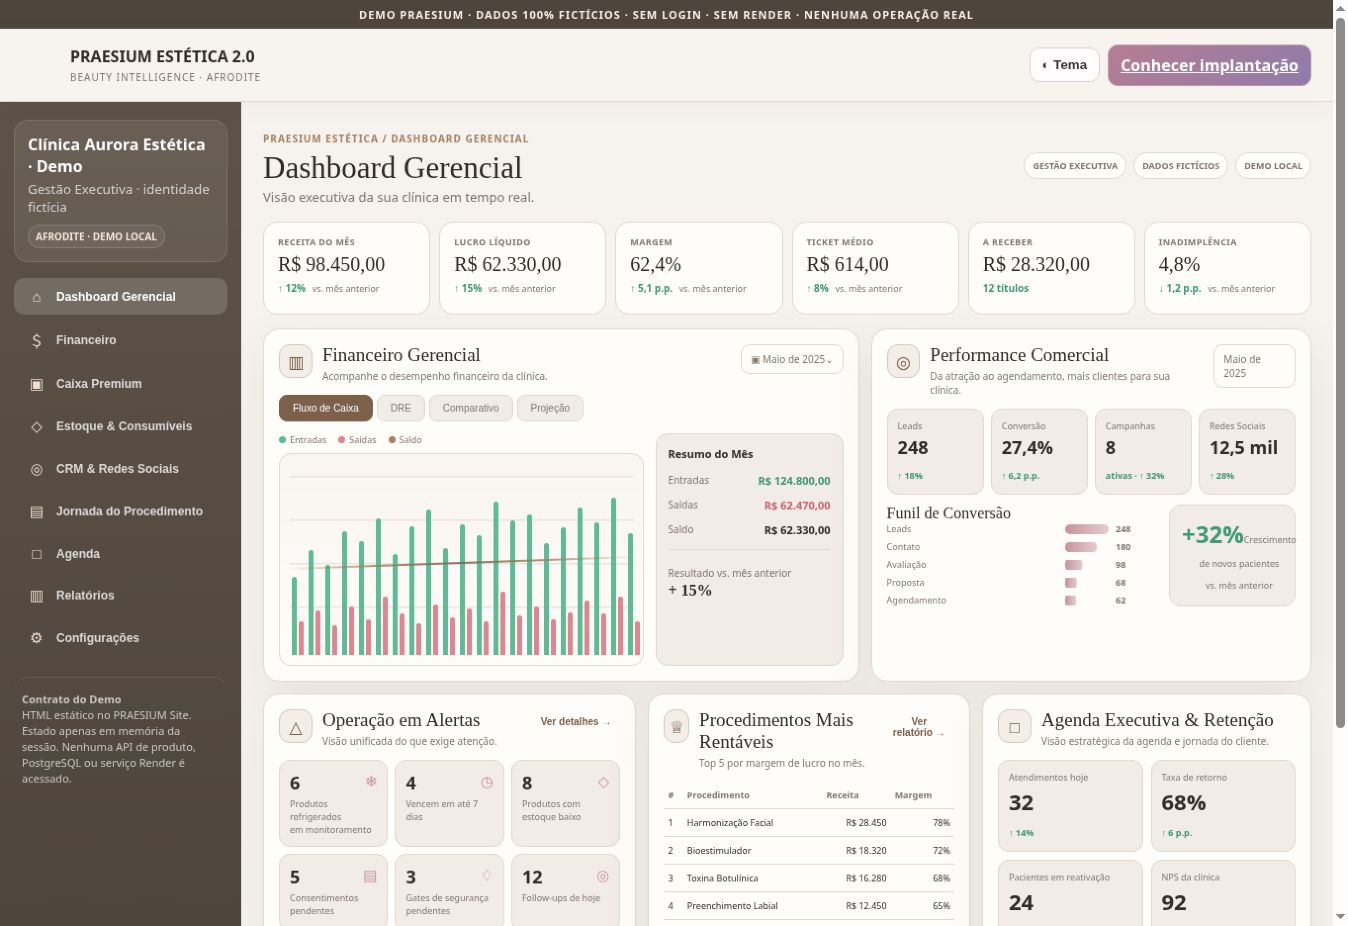Image resolution: width=1348 pixels, height=926 pixels.
Task: Click the Agenda Executiva & Retenção square icon
Action: 1015,727
